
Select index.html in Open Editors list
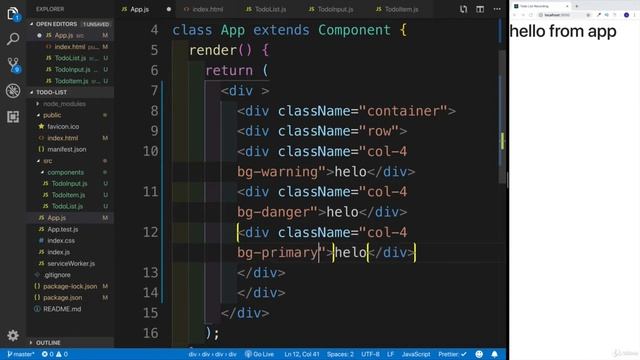tap(70, 47)
